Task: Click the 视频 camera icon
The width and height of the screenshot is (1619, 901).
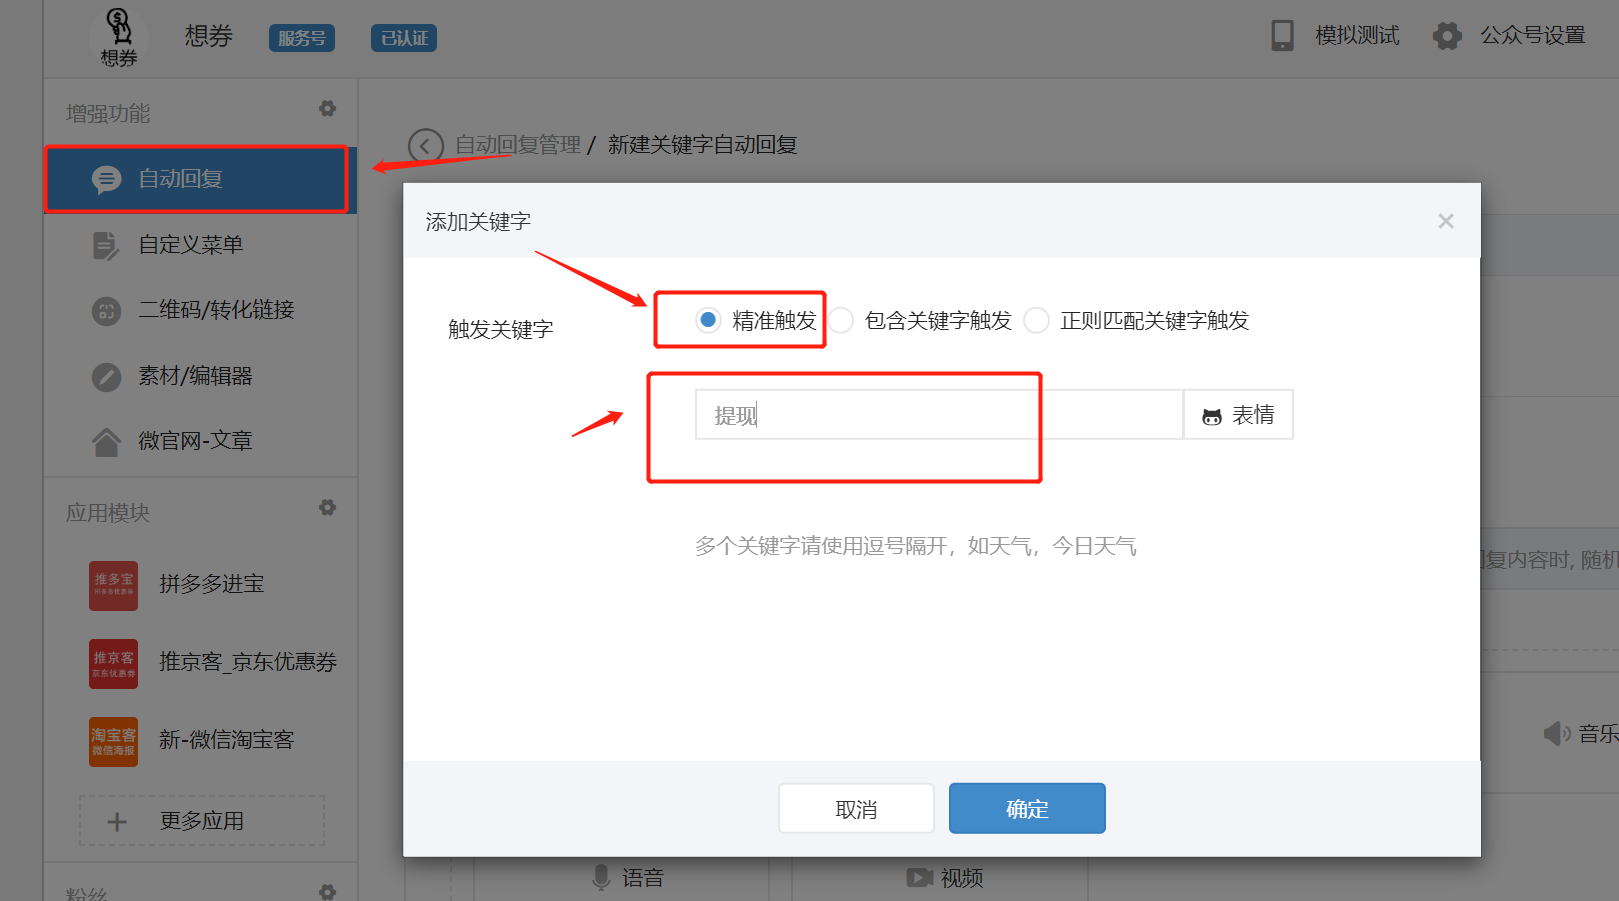Action: [x=919, y=878]
